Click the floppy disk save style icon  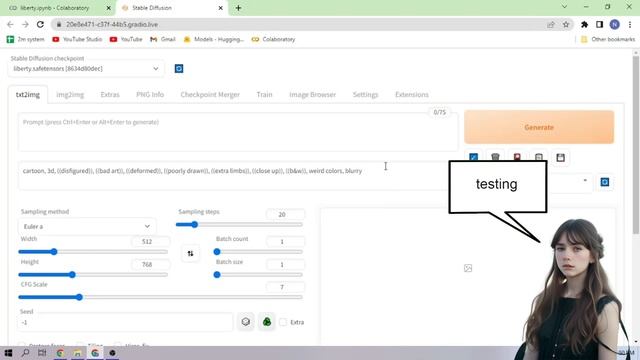pyautogui.click(x=560, y=158)
